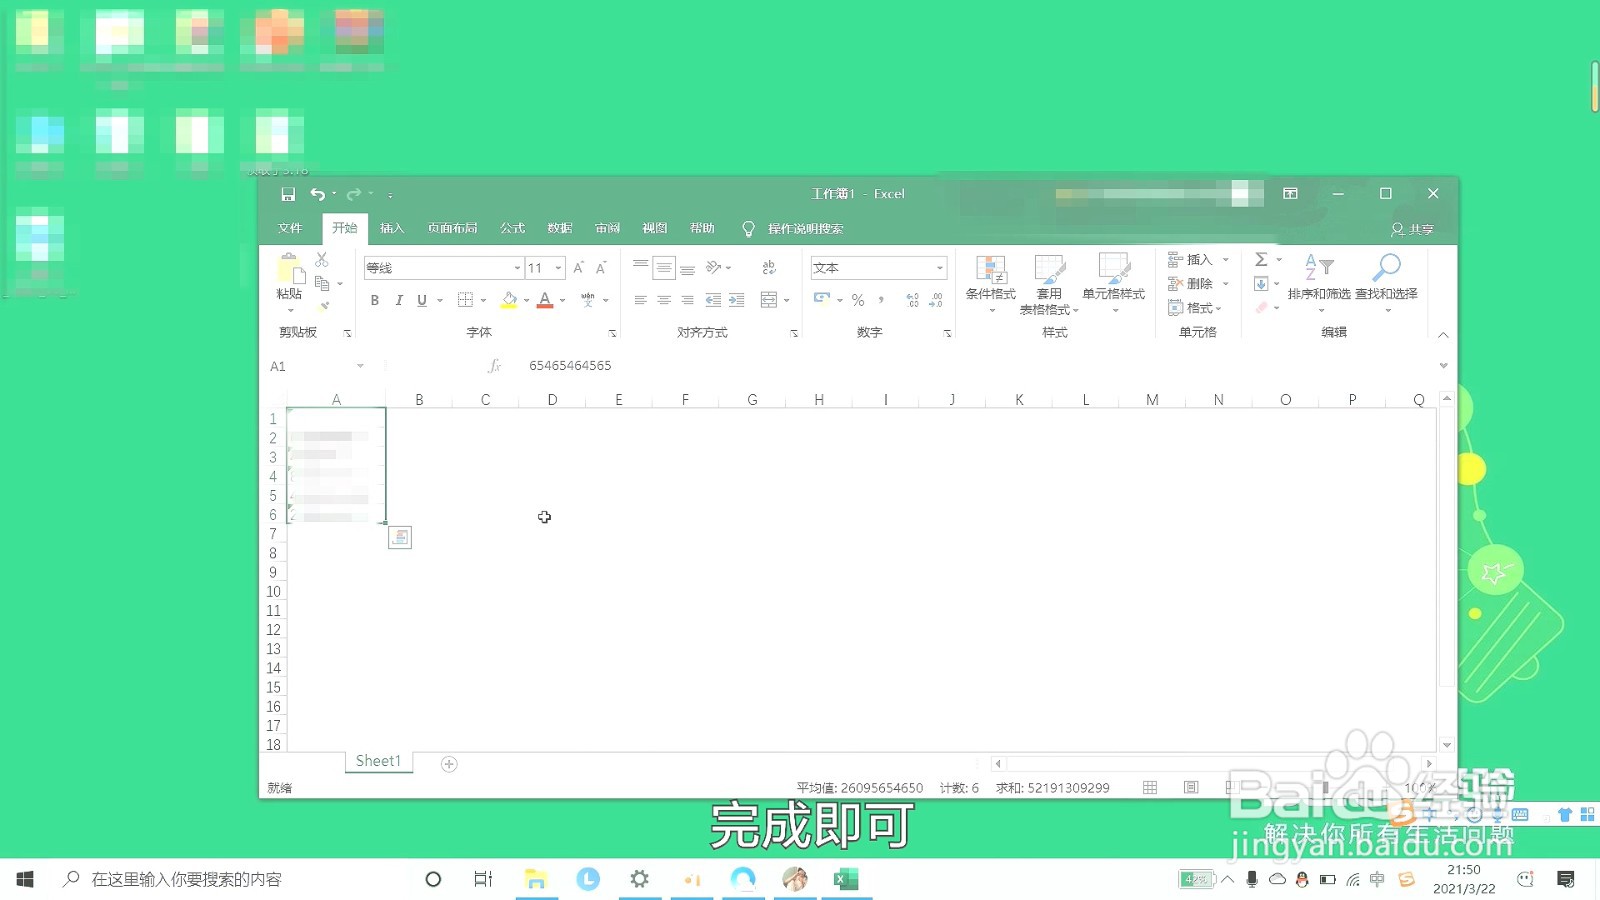The image size is (1600, 900).
Task: Click the insert function fx button
Action: click(x=494, y=366)
